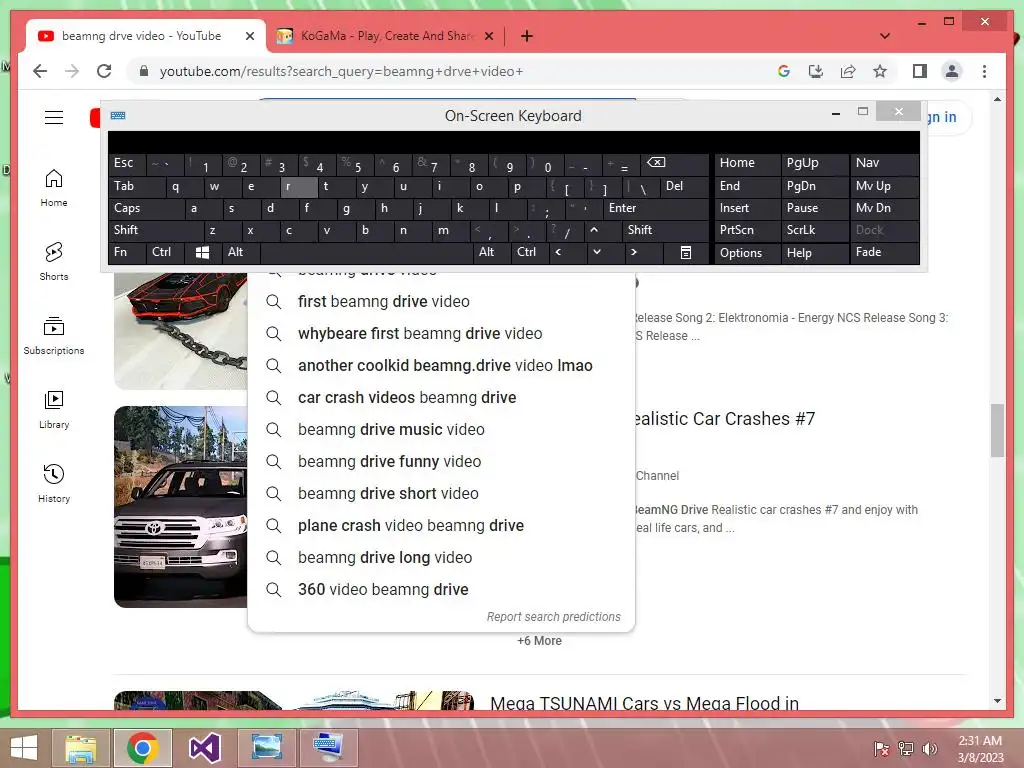Toggle Fade key on On-Screen Keyboard

coord(884,252)
